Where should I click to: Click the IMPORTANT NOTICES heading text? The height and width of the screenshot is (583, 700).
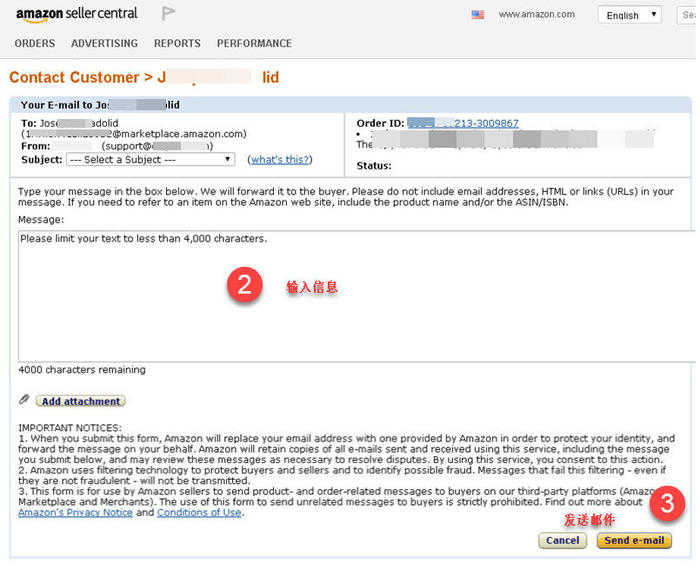pyautogui.click(x=70, y=428)
